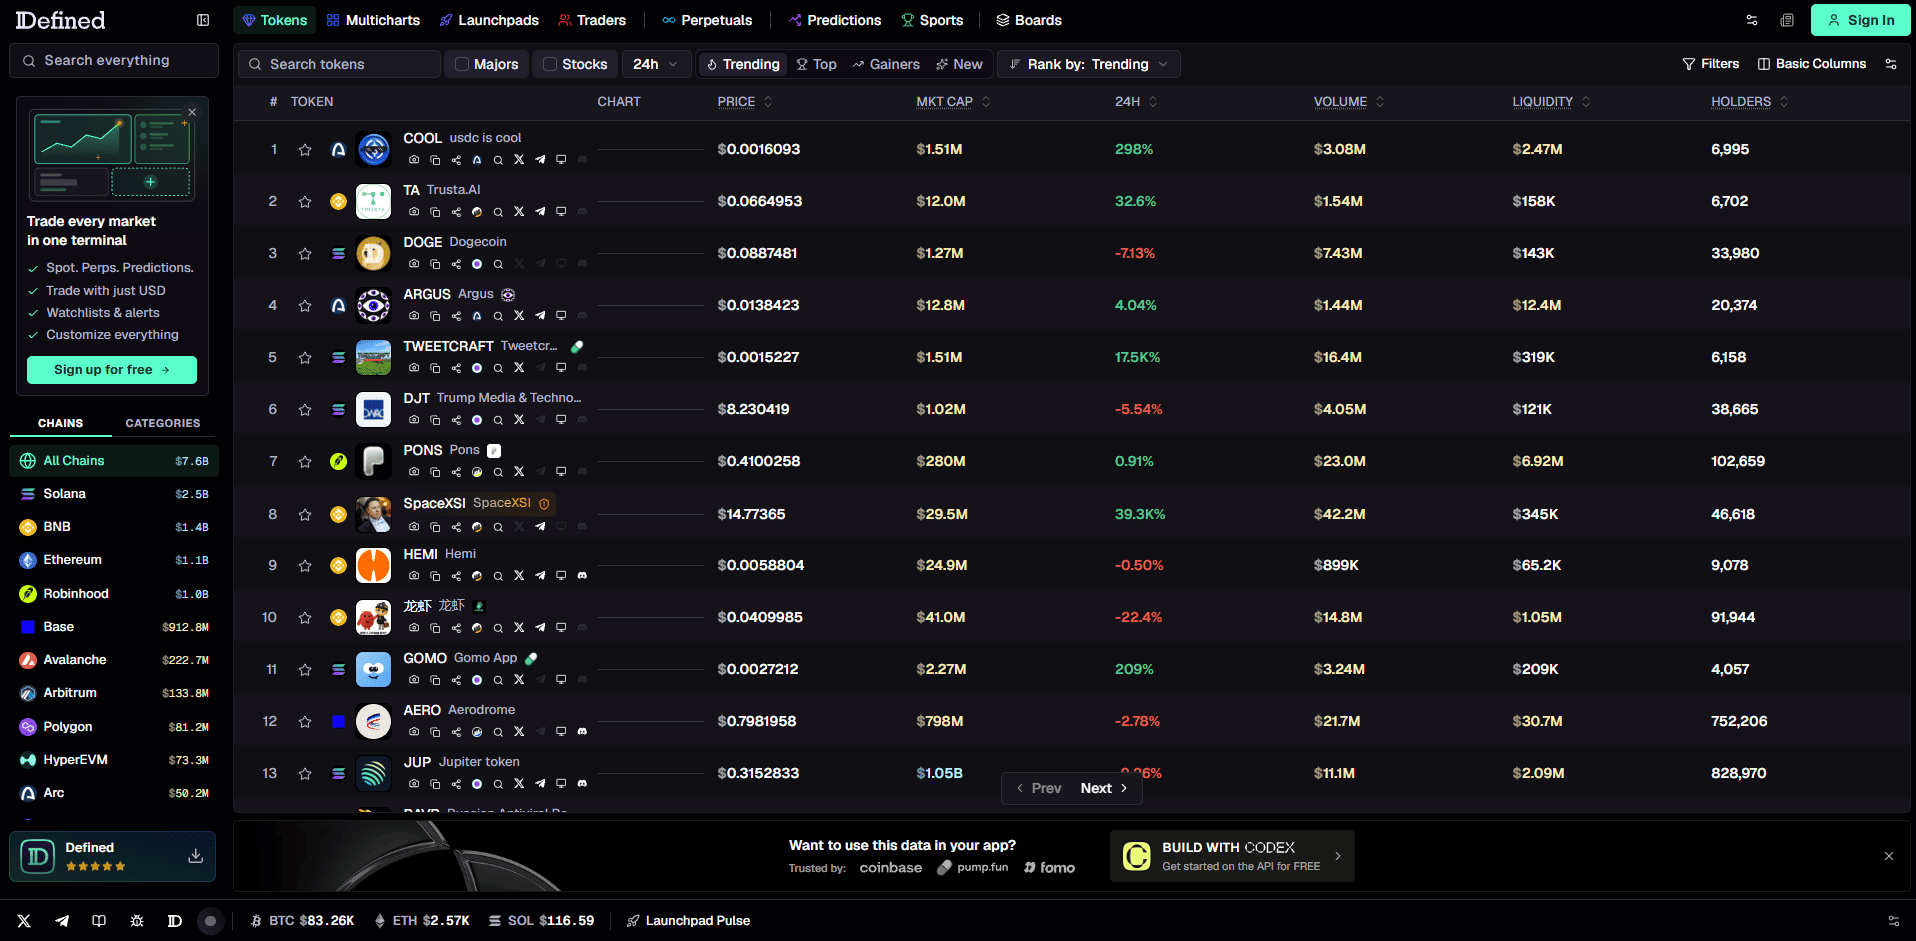Screen dimensions: 1916x941
Task: Open the Discord icon in the HEMI row
Action: tap(582, 576)
